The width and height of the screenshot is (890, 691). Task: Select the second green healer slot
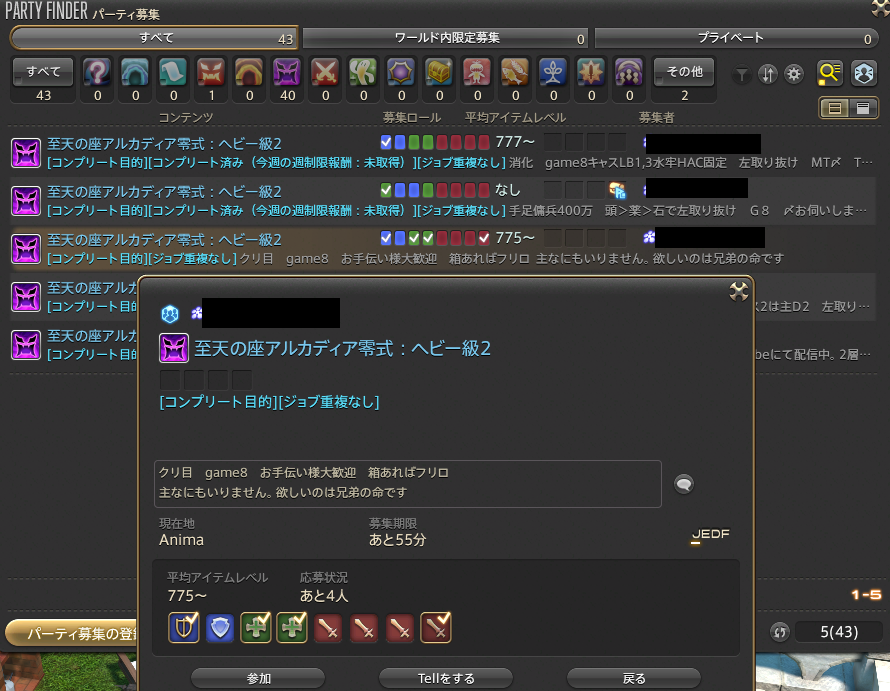pos(292,628)
